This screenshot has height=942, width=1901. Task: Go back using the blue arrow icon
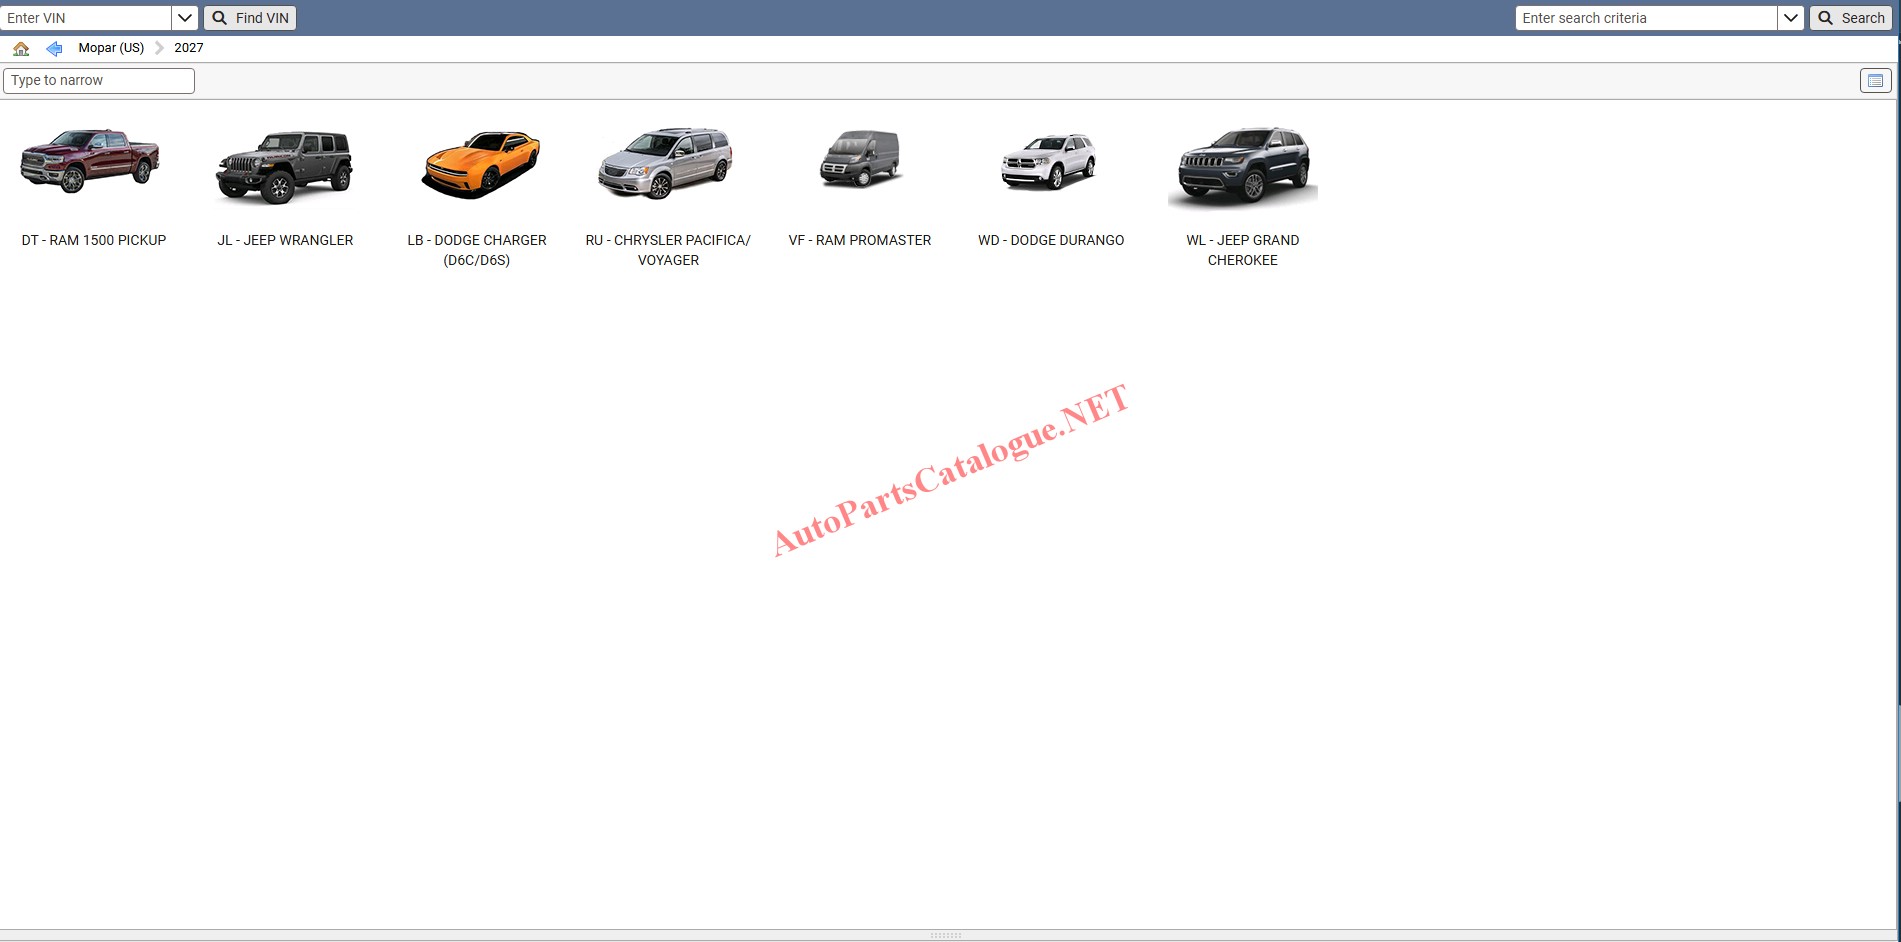54,48
